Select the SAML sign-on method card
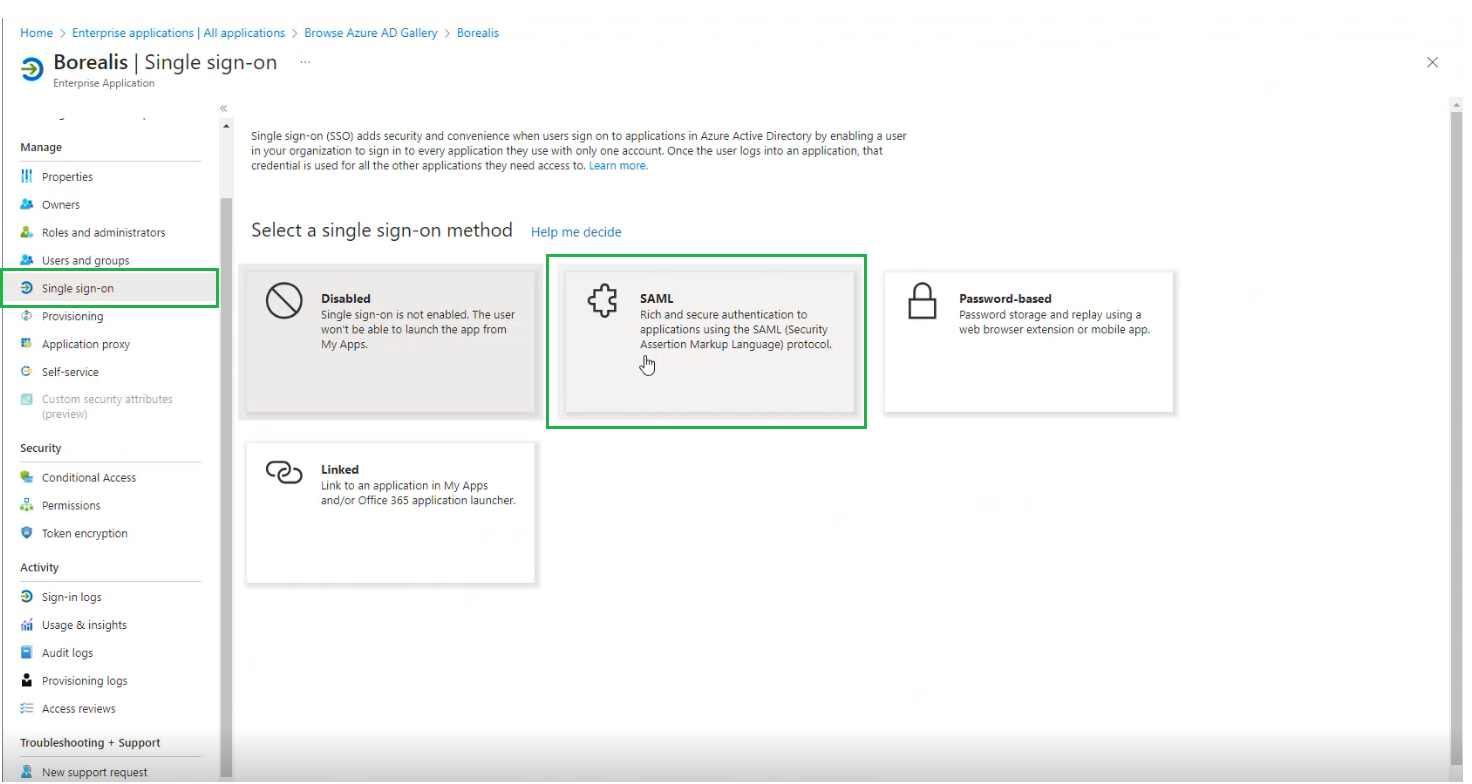 pyautogui.click(x=710, y=341)
